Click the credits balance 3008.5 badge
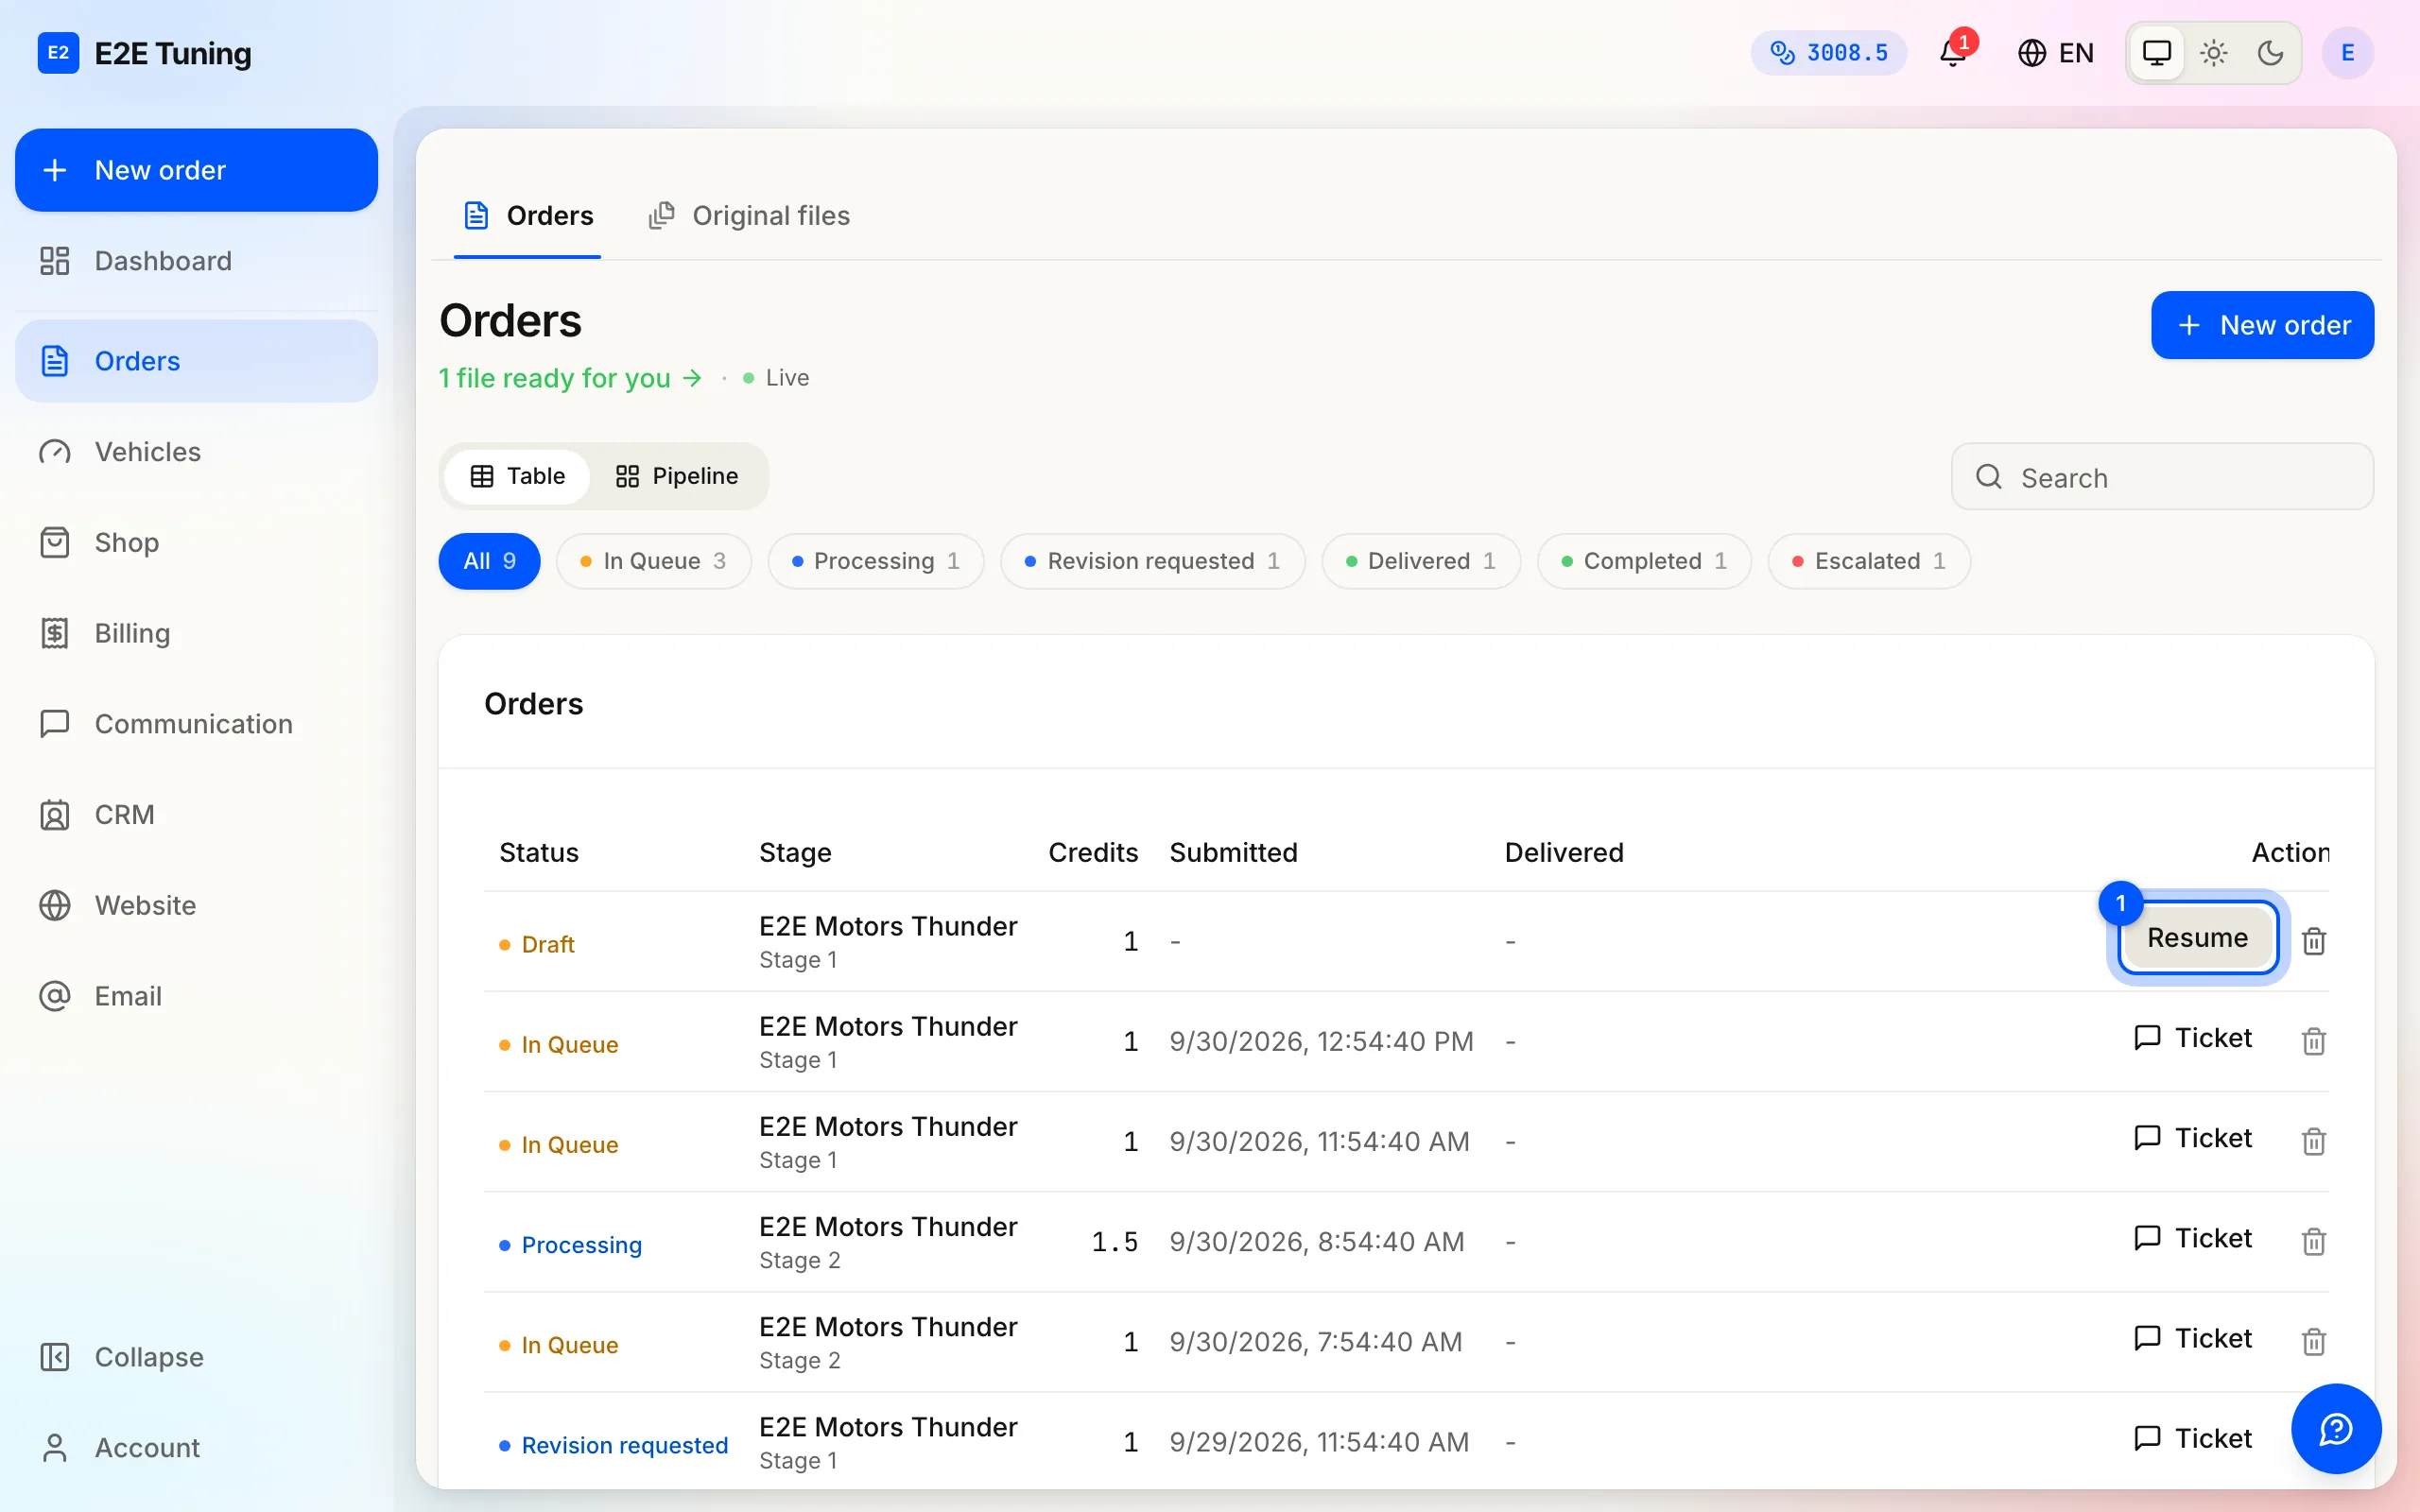Screen dimensions: 2420x1512 coord(1828,52)
